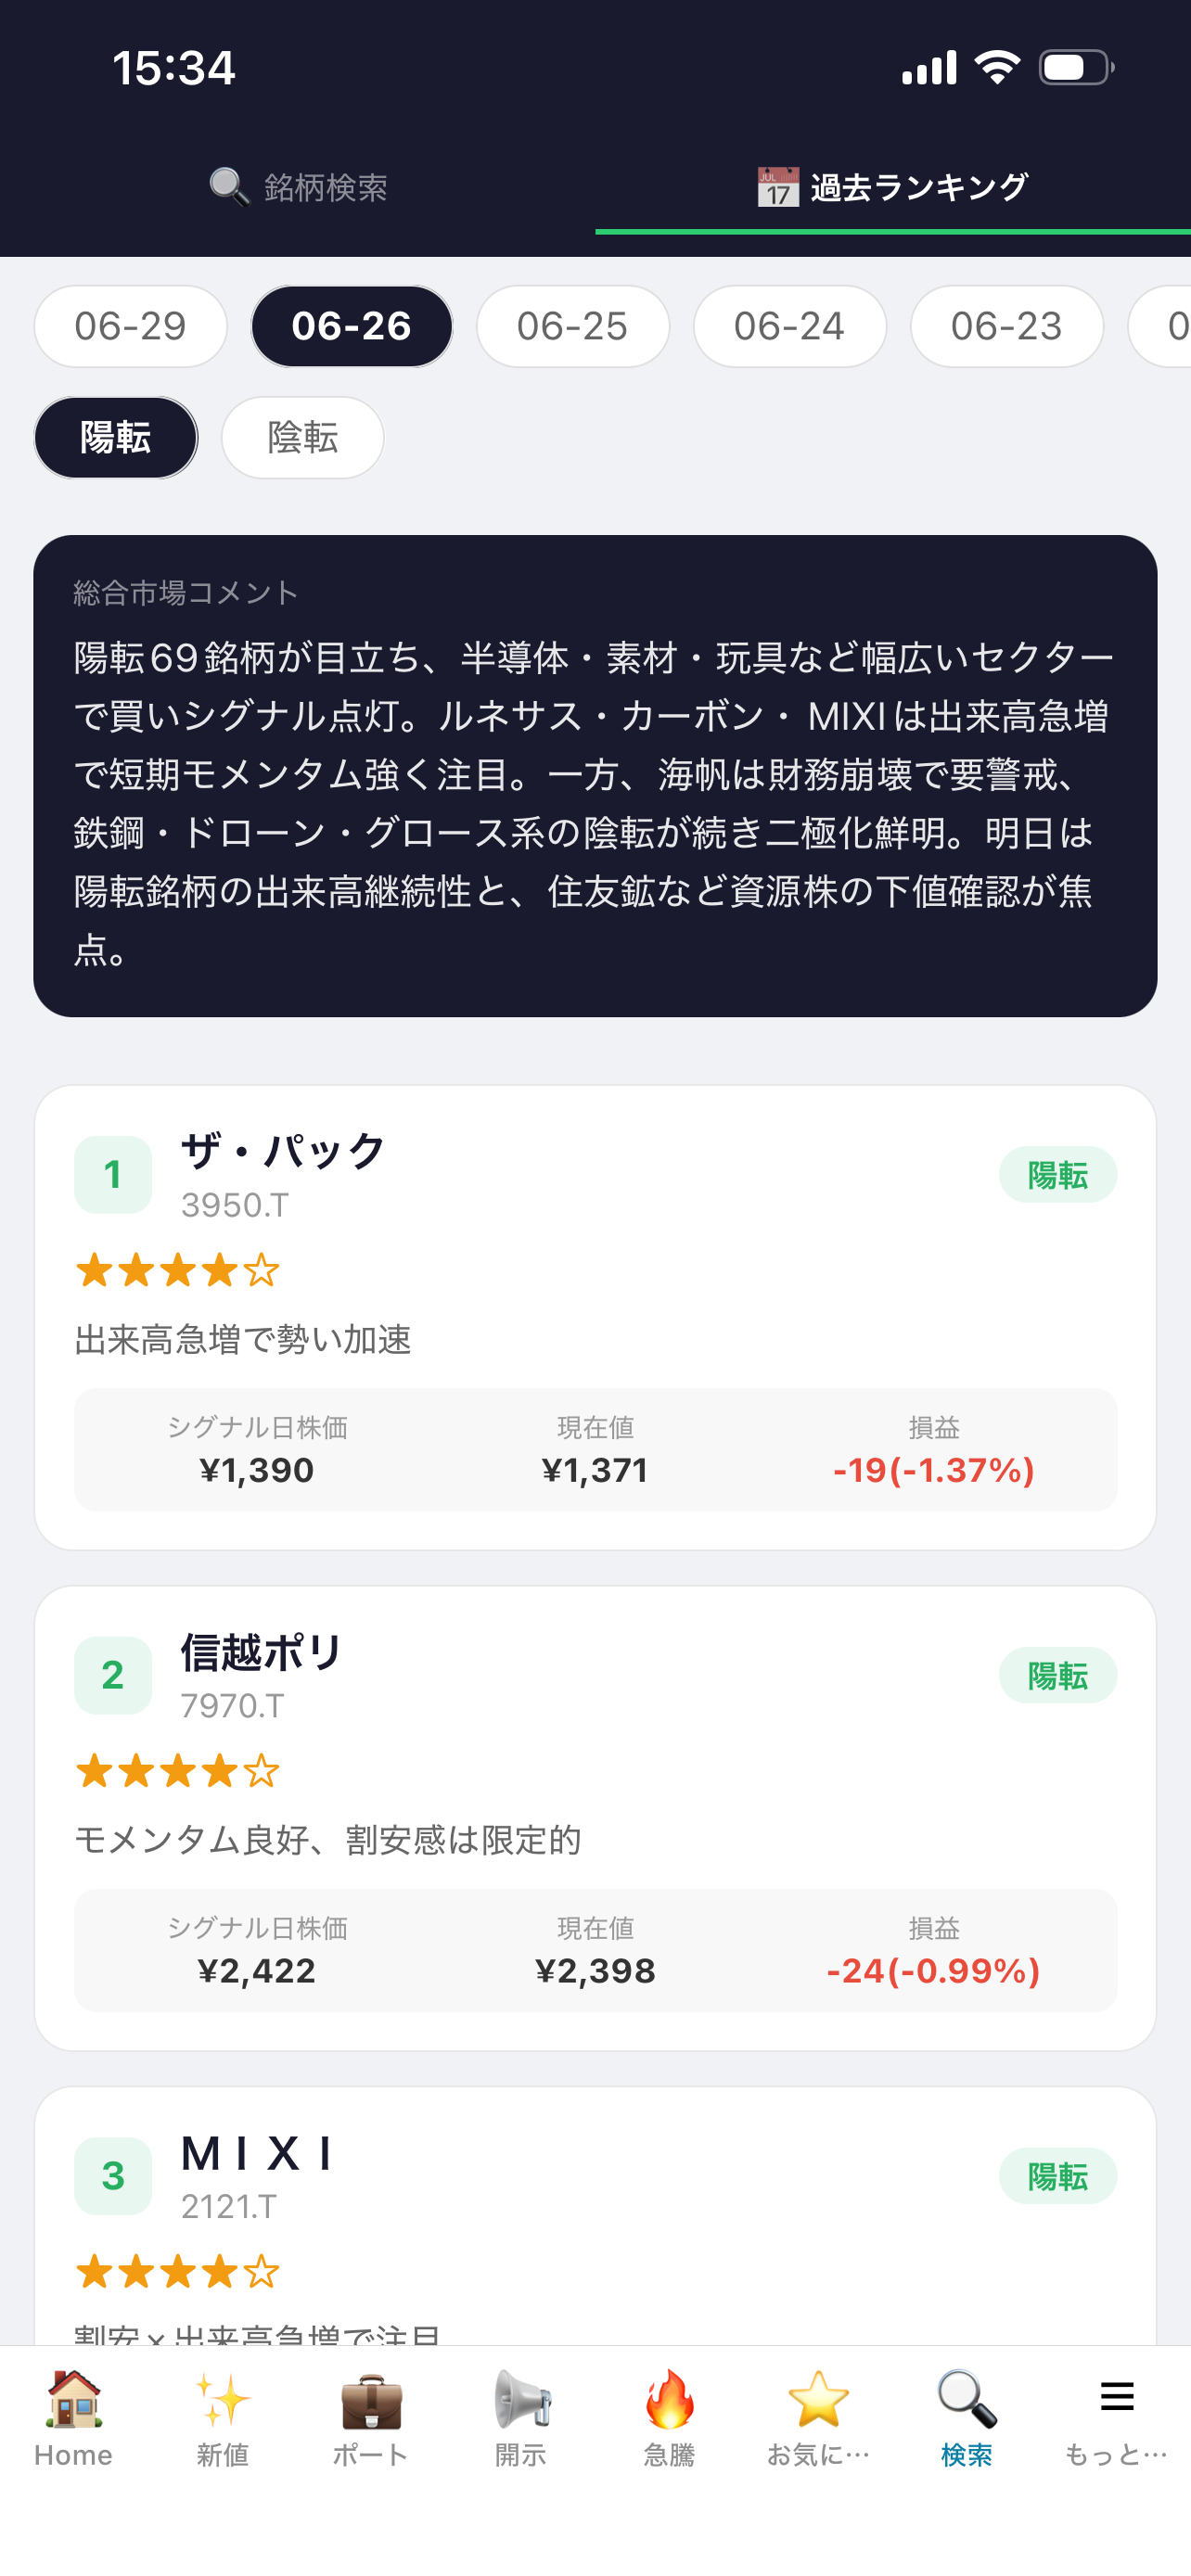Select the 06-25 date chip
The width and height of the screenshot is (1191, 2576).
[x=573, y=326]
